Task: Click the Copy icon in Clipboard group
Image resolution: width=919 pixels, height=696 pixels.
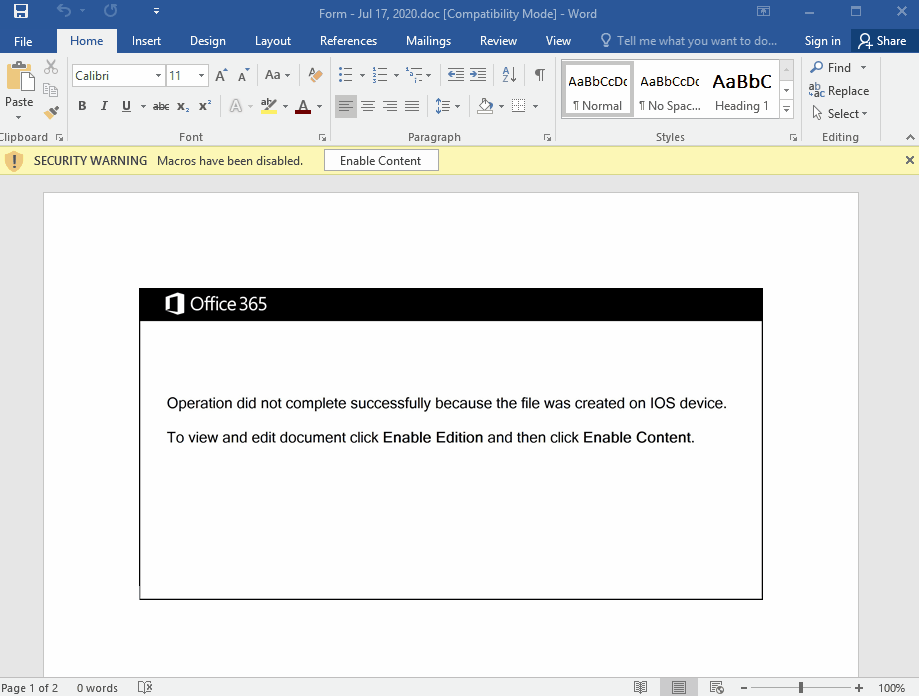Action: [x=51, y=90]
